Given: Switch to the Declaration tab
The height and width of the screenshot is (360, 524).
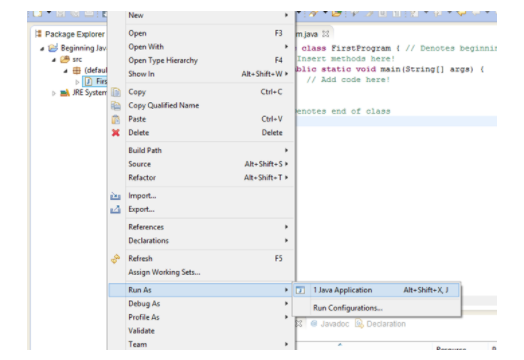Looking at the screenshot, I should click(x=381, y=324).
